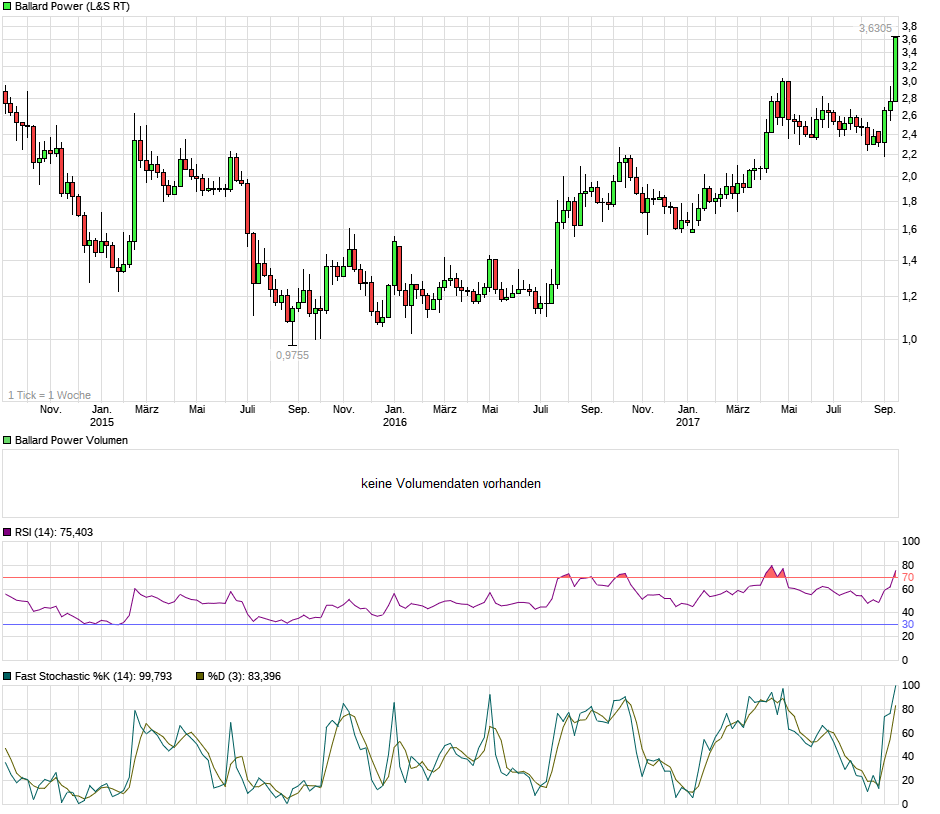This screenshot has width=940, height=814.
Task: Click the green square beside Ballard Power title
Action: (x=7, y=6)
